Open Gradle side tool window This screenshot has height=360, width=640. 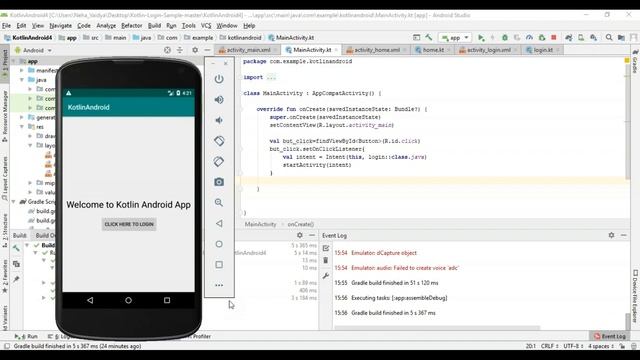click(635, 61)
